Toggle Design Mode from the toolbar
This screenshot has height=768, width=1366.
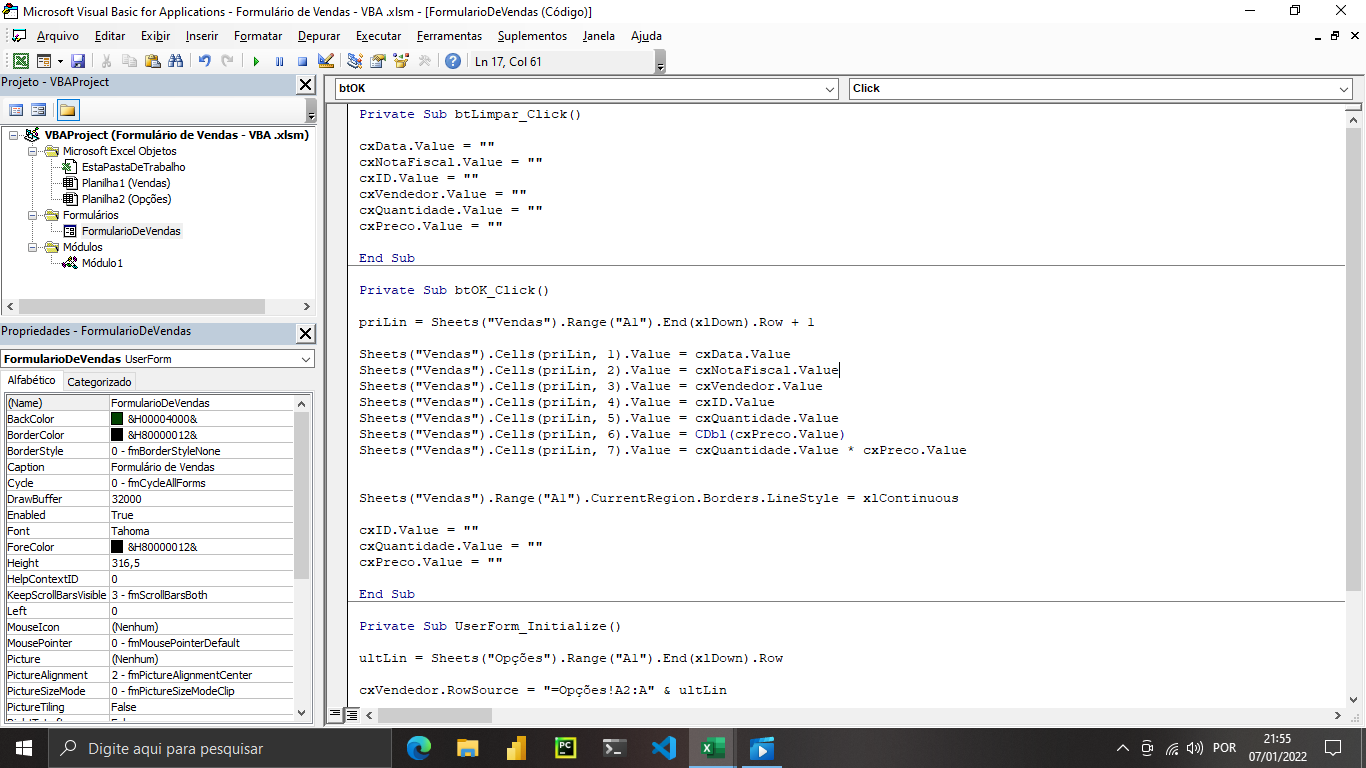(x=325, y=60)
